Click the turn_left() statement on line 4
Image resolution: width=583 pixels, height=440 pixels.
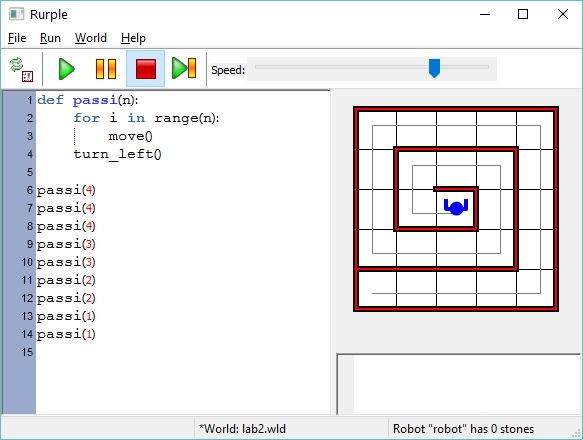pyautogui.click(x=117, y=154)
